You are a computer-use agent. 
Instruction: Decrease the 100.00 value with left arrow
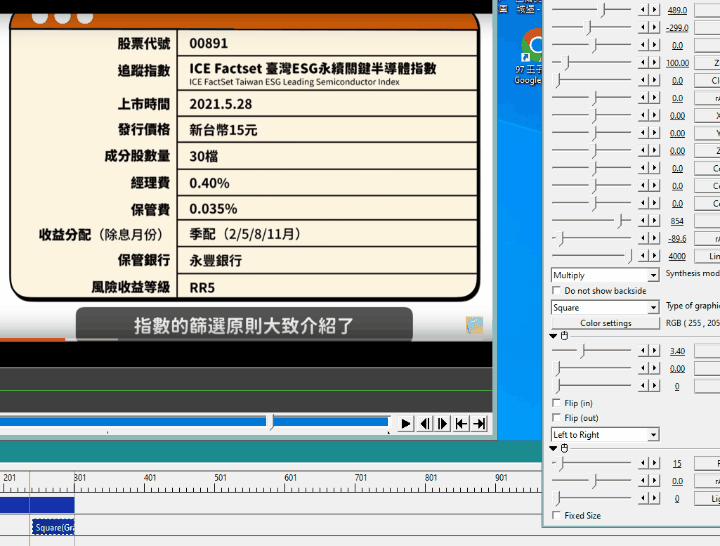click(x=643, y=62)
